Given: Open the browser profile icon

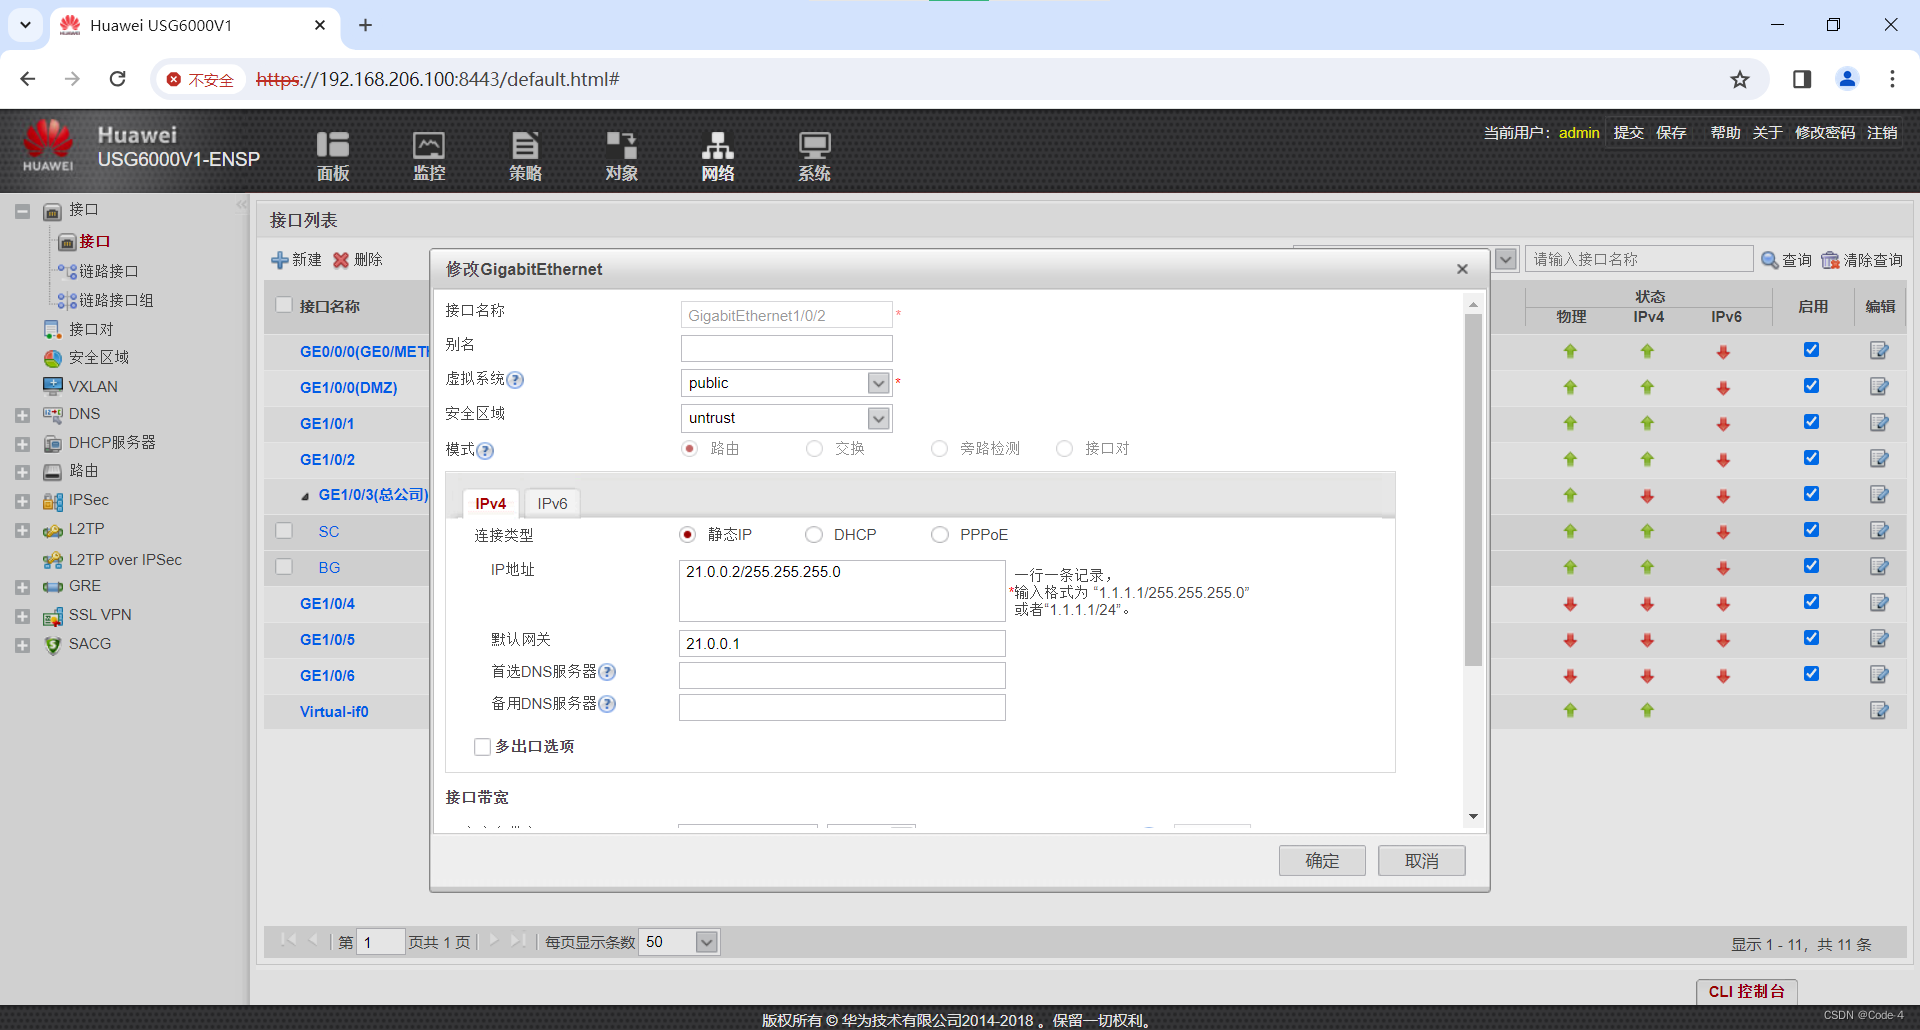Looking at the screenshot, I should tap(1847, 79).
